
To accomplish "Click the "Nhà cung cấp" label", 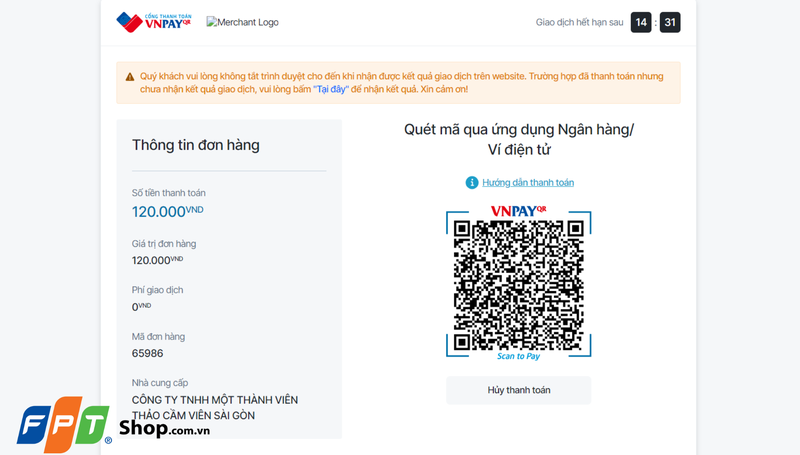I will click(160, 383).
